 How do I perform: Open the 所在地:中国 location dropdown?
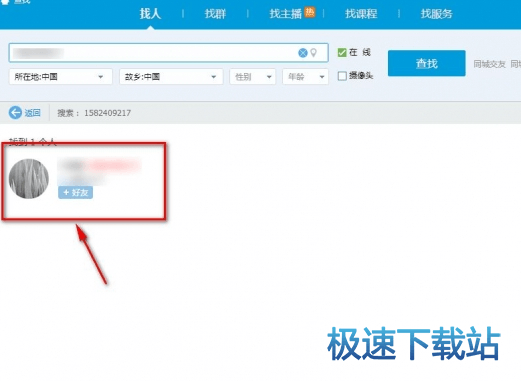coord(61,77)
